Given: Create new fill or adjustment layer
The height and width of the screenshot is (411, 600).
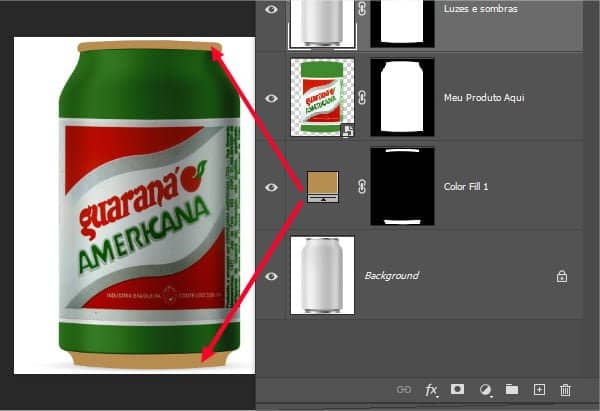Looking at the screenshot, I should point(486,390).
